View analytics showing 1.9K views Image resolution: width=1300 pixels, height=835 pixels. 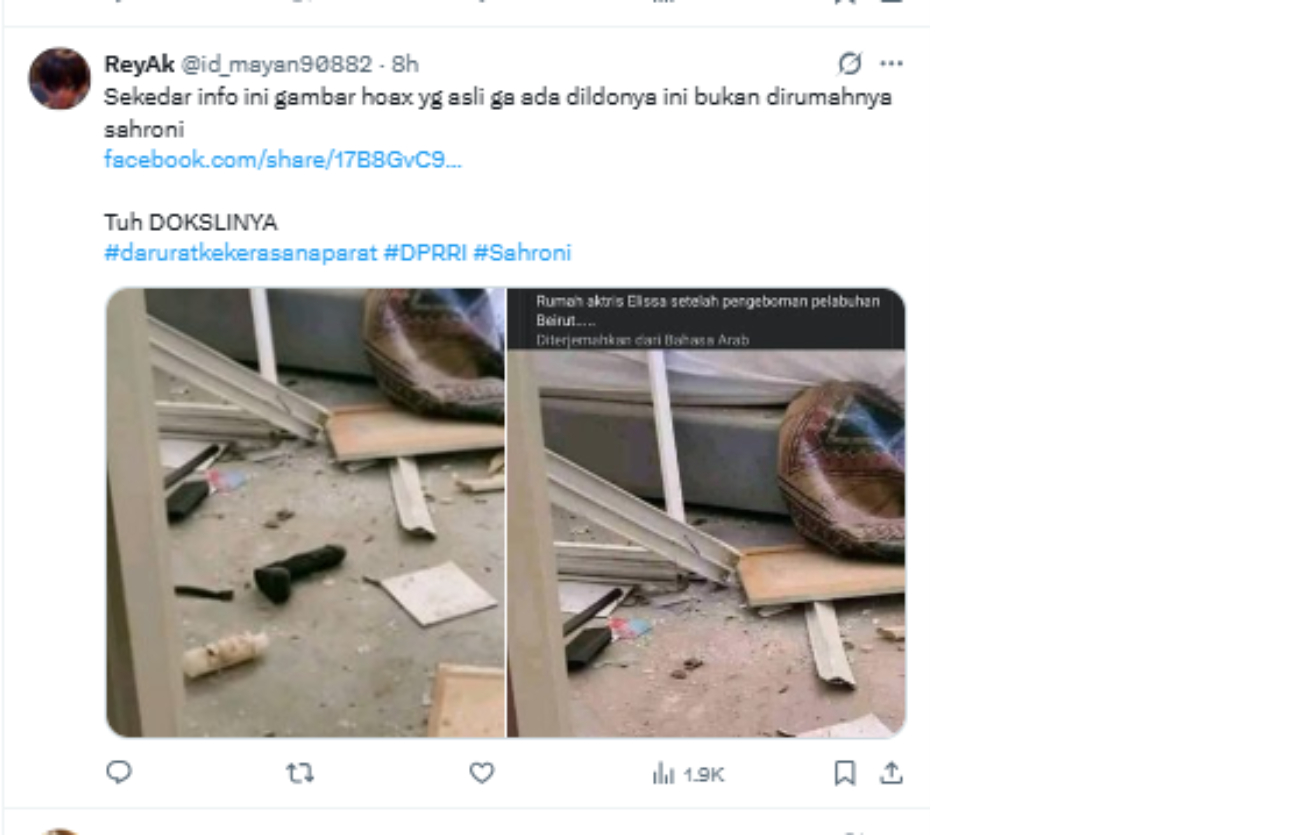(x=688, y=773)
